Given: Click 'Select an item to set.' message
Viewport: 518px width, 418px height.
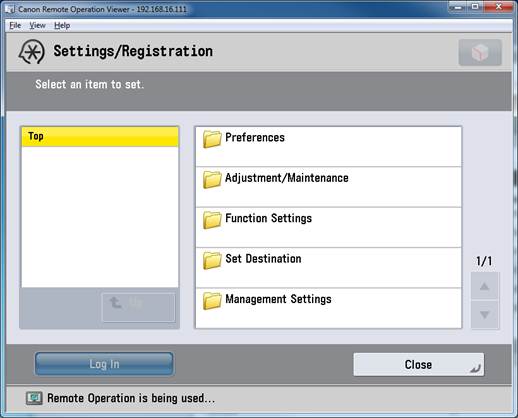Looking at the screenshot, I should [x=90, y=84].
